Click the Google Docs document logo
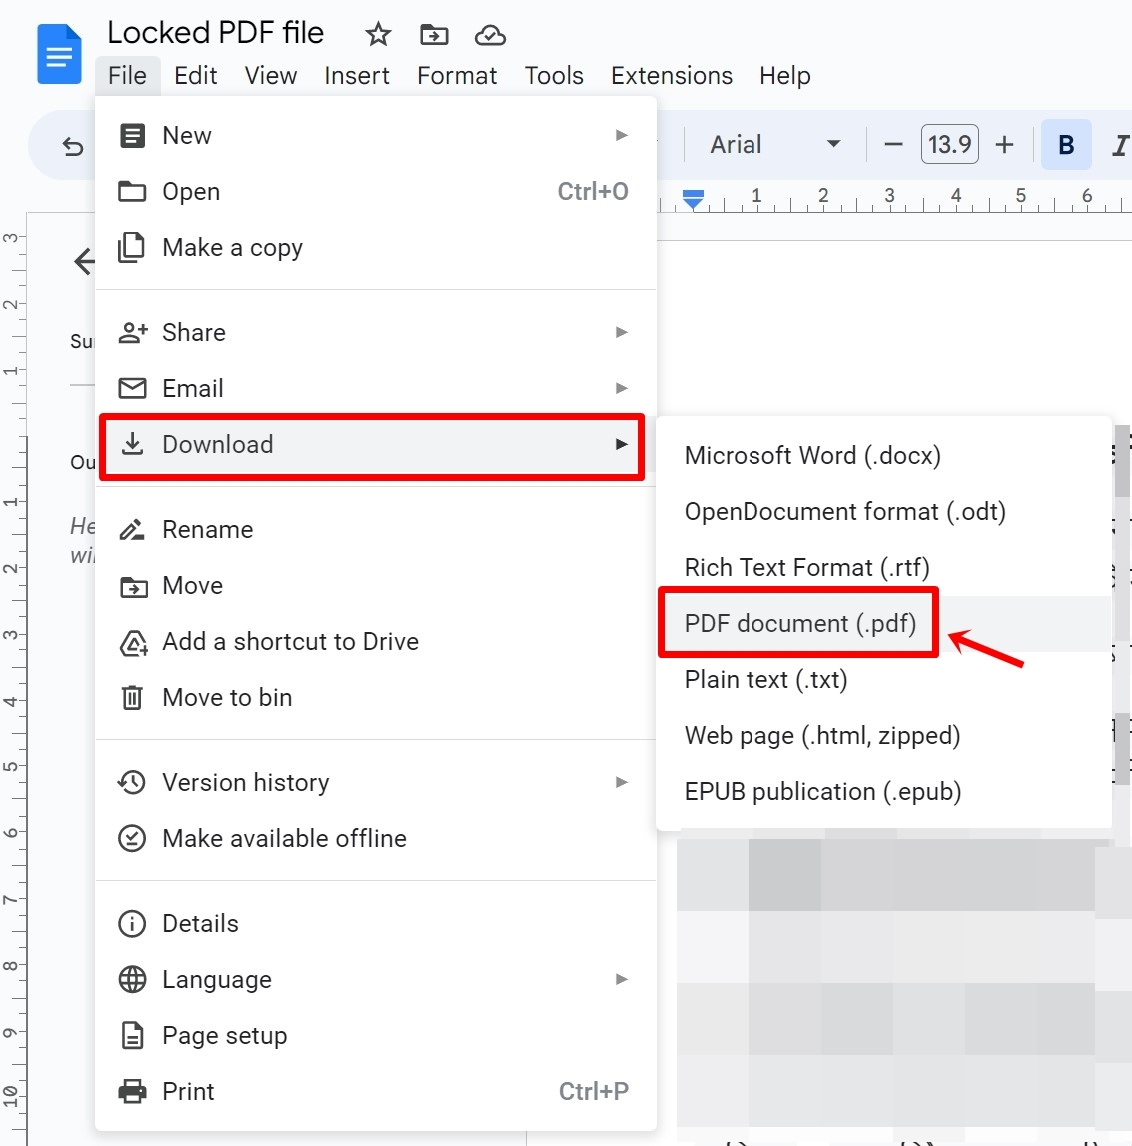Screen dimensions: 1132x1146 [59, 53]
